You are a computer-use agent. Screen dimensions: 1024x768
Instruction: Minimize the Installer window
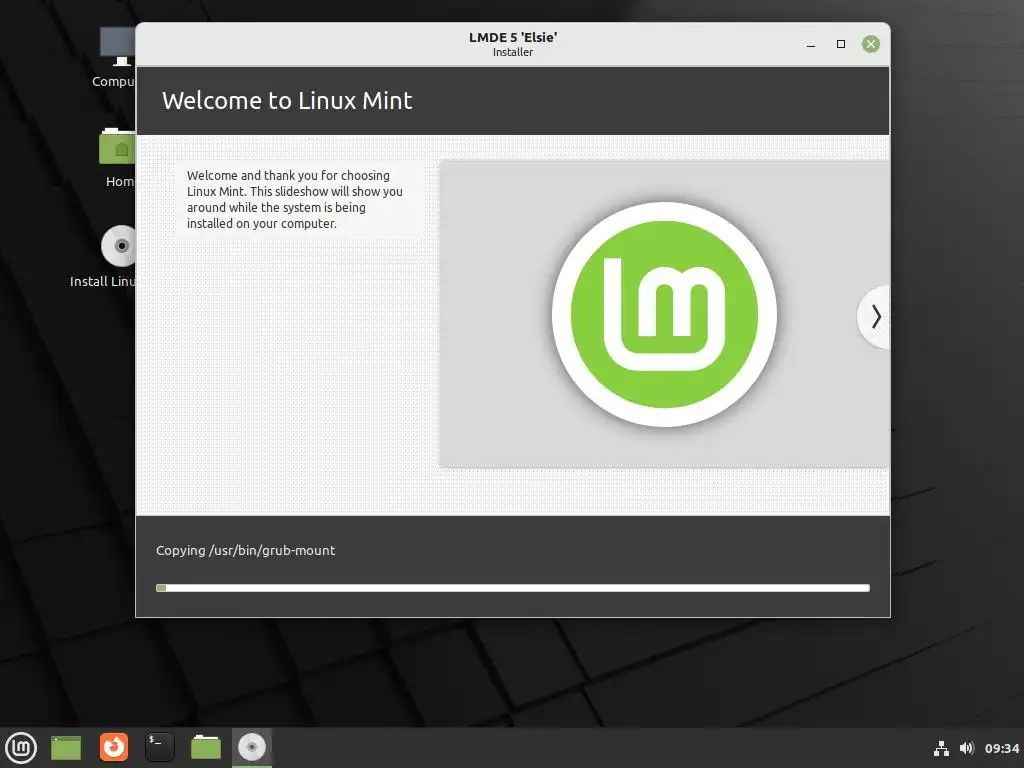coord(810,44)
